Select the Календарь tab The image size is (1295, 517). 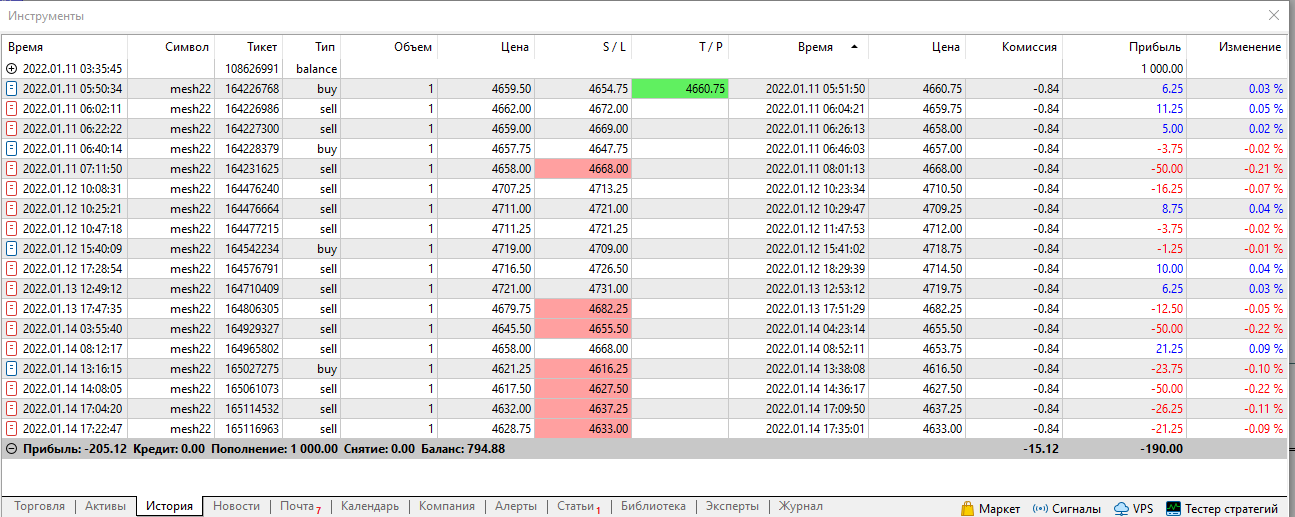370,506
